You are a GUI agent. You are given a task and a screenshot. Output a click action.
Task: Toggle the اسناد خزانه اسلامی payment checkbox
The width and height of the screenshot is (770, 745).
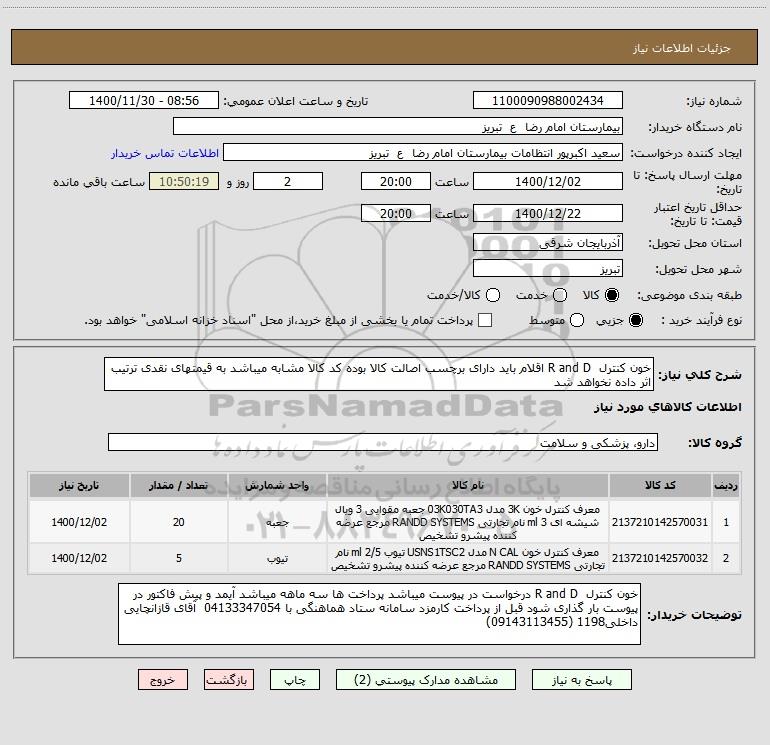pos(485,320)
